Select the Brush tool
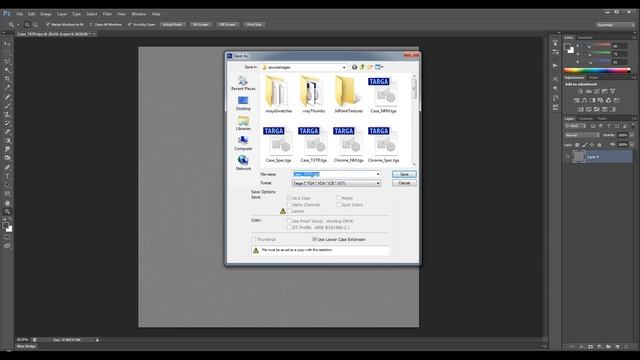640x360 pixels. 7,105
